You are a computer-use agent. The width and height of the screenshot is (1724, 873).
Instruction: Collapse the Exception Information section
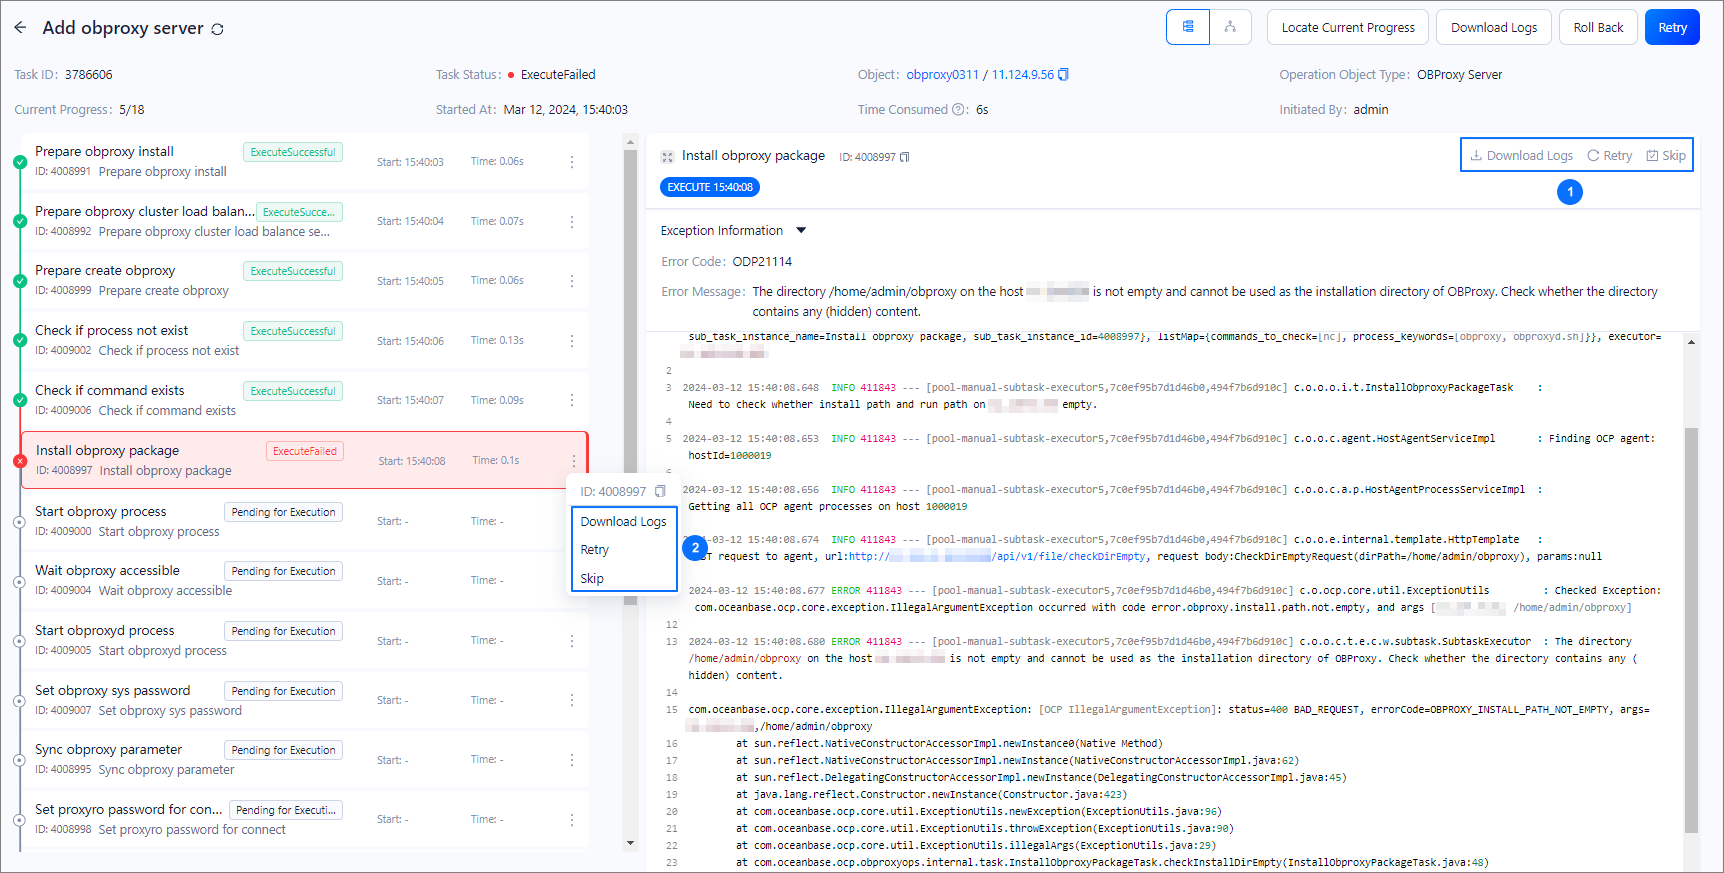tap(801, 231)
